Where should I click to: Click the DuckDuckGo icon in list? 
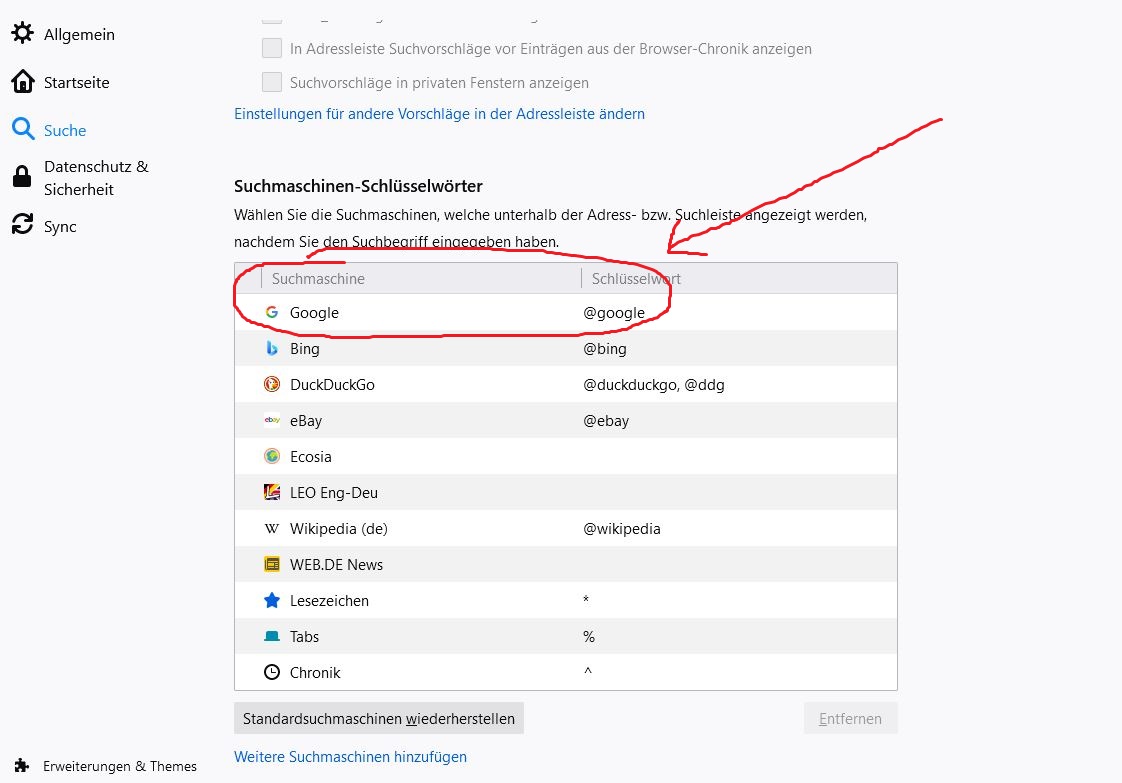coord(271,385)
